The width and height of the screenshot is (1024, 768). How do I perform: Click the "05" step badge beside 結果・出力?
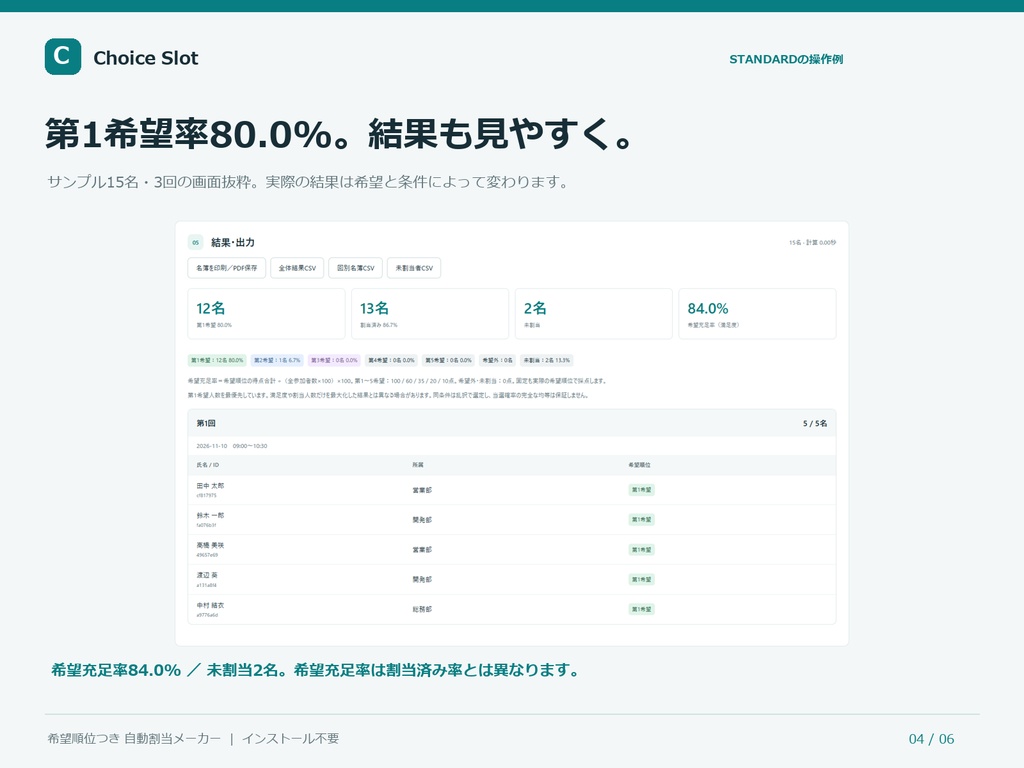click(x=195, y=242)
